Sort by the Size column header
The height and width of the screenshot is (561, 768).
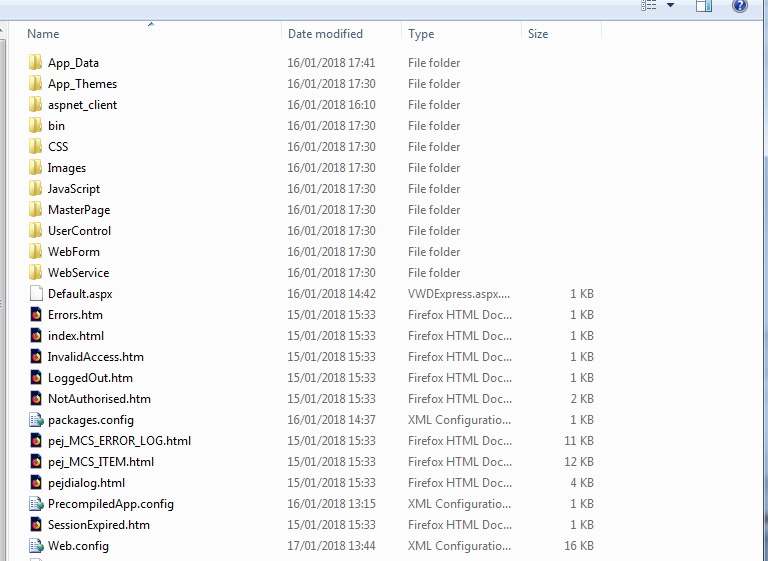[x=561, y=34]
